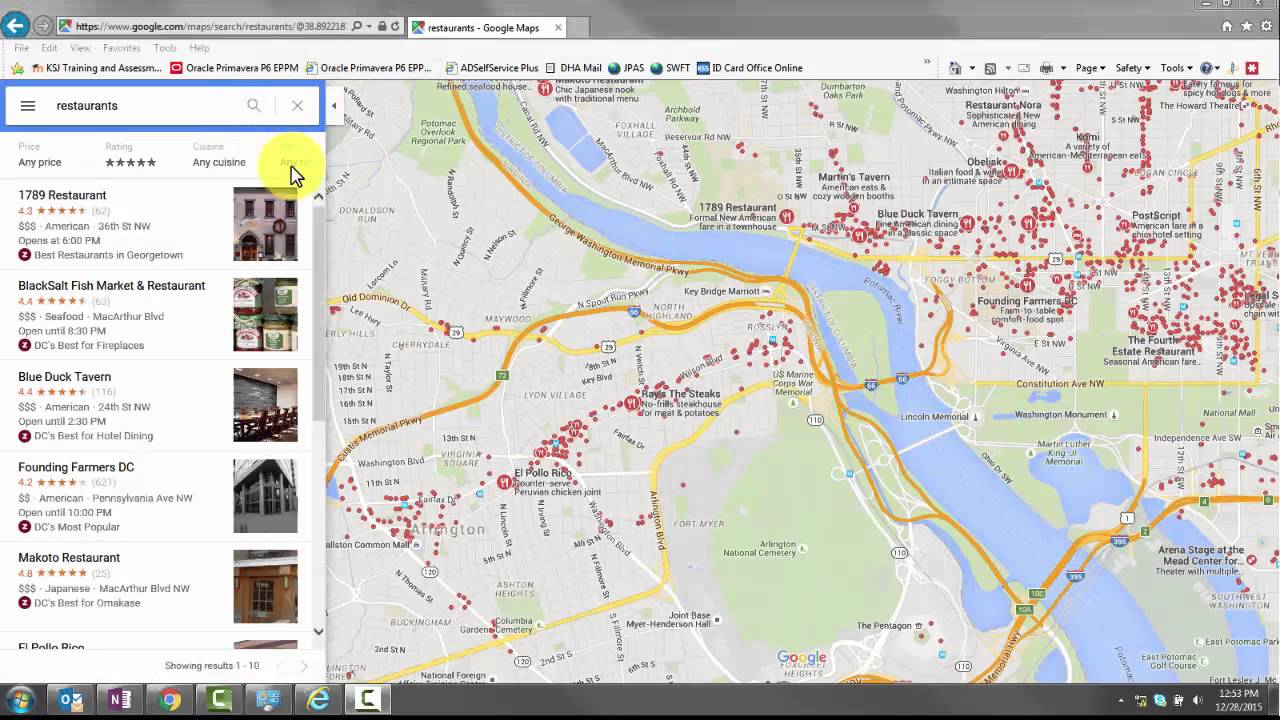1280x720 pixels.
Task: Collapse the side results panel arrow
Action: point(334,105)
